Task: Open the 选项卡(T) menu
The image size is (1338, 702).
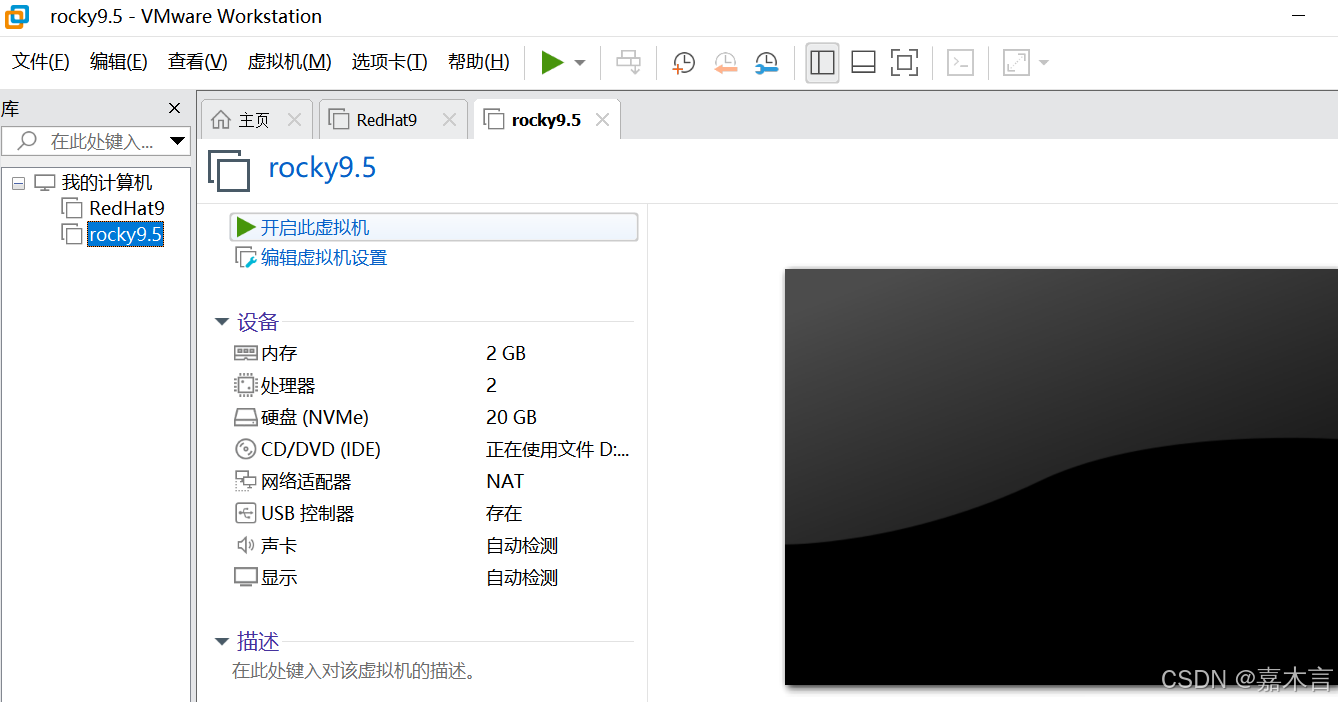Action: (390, 62)
